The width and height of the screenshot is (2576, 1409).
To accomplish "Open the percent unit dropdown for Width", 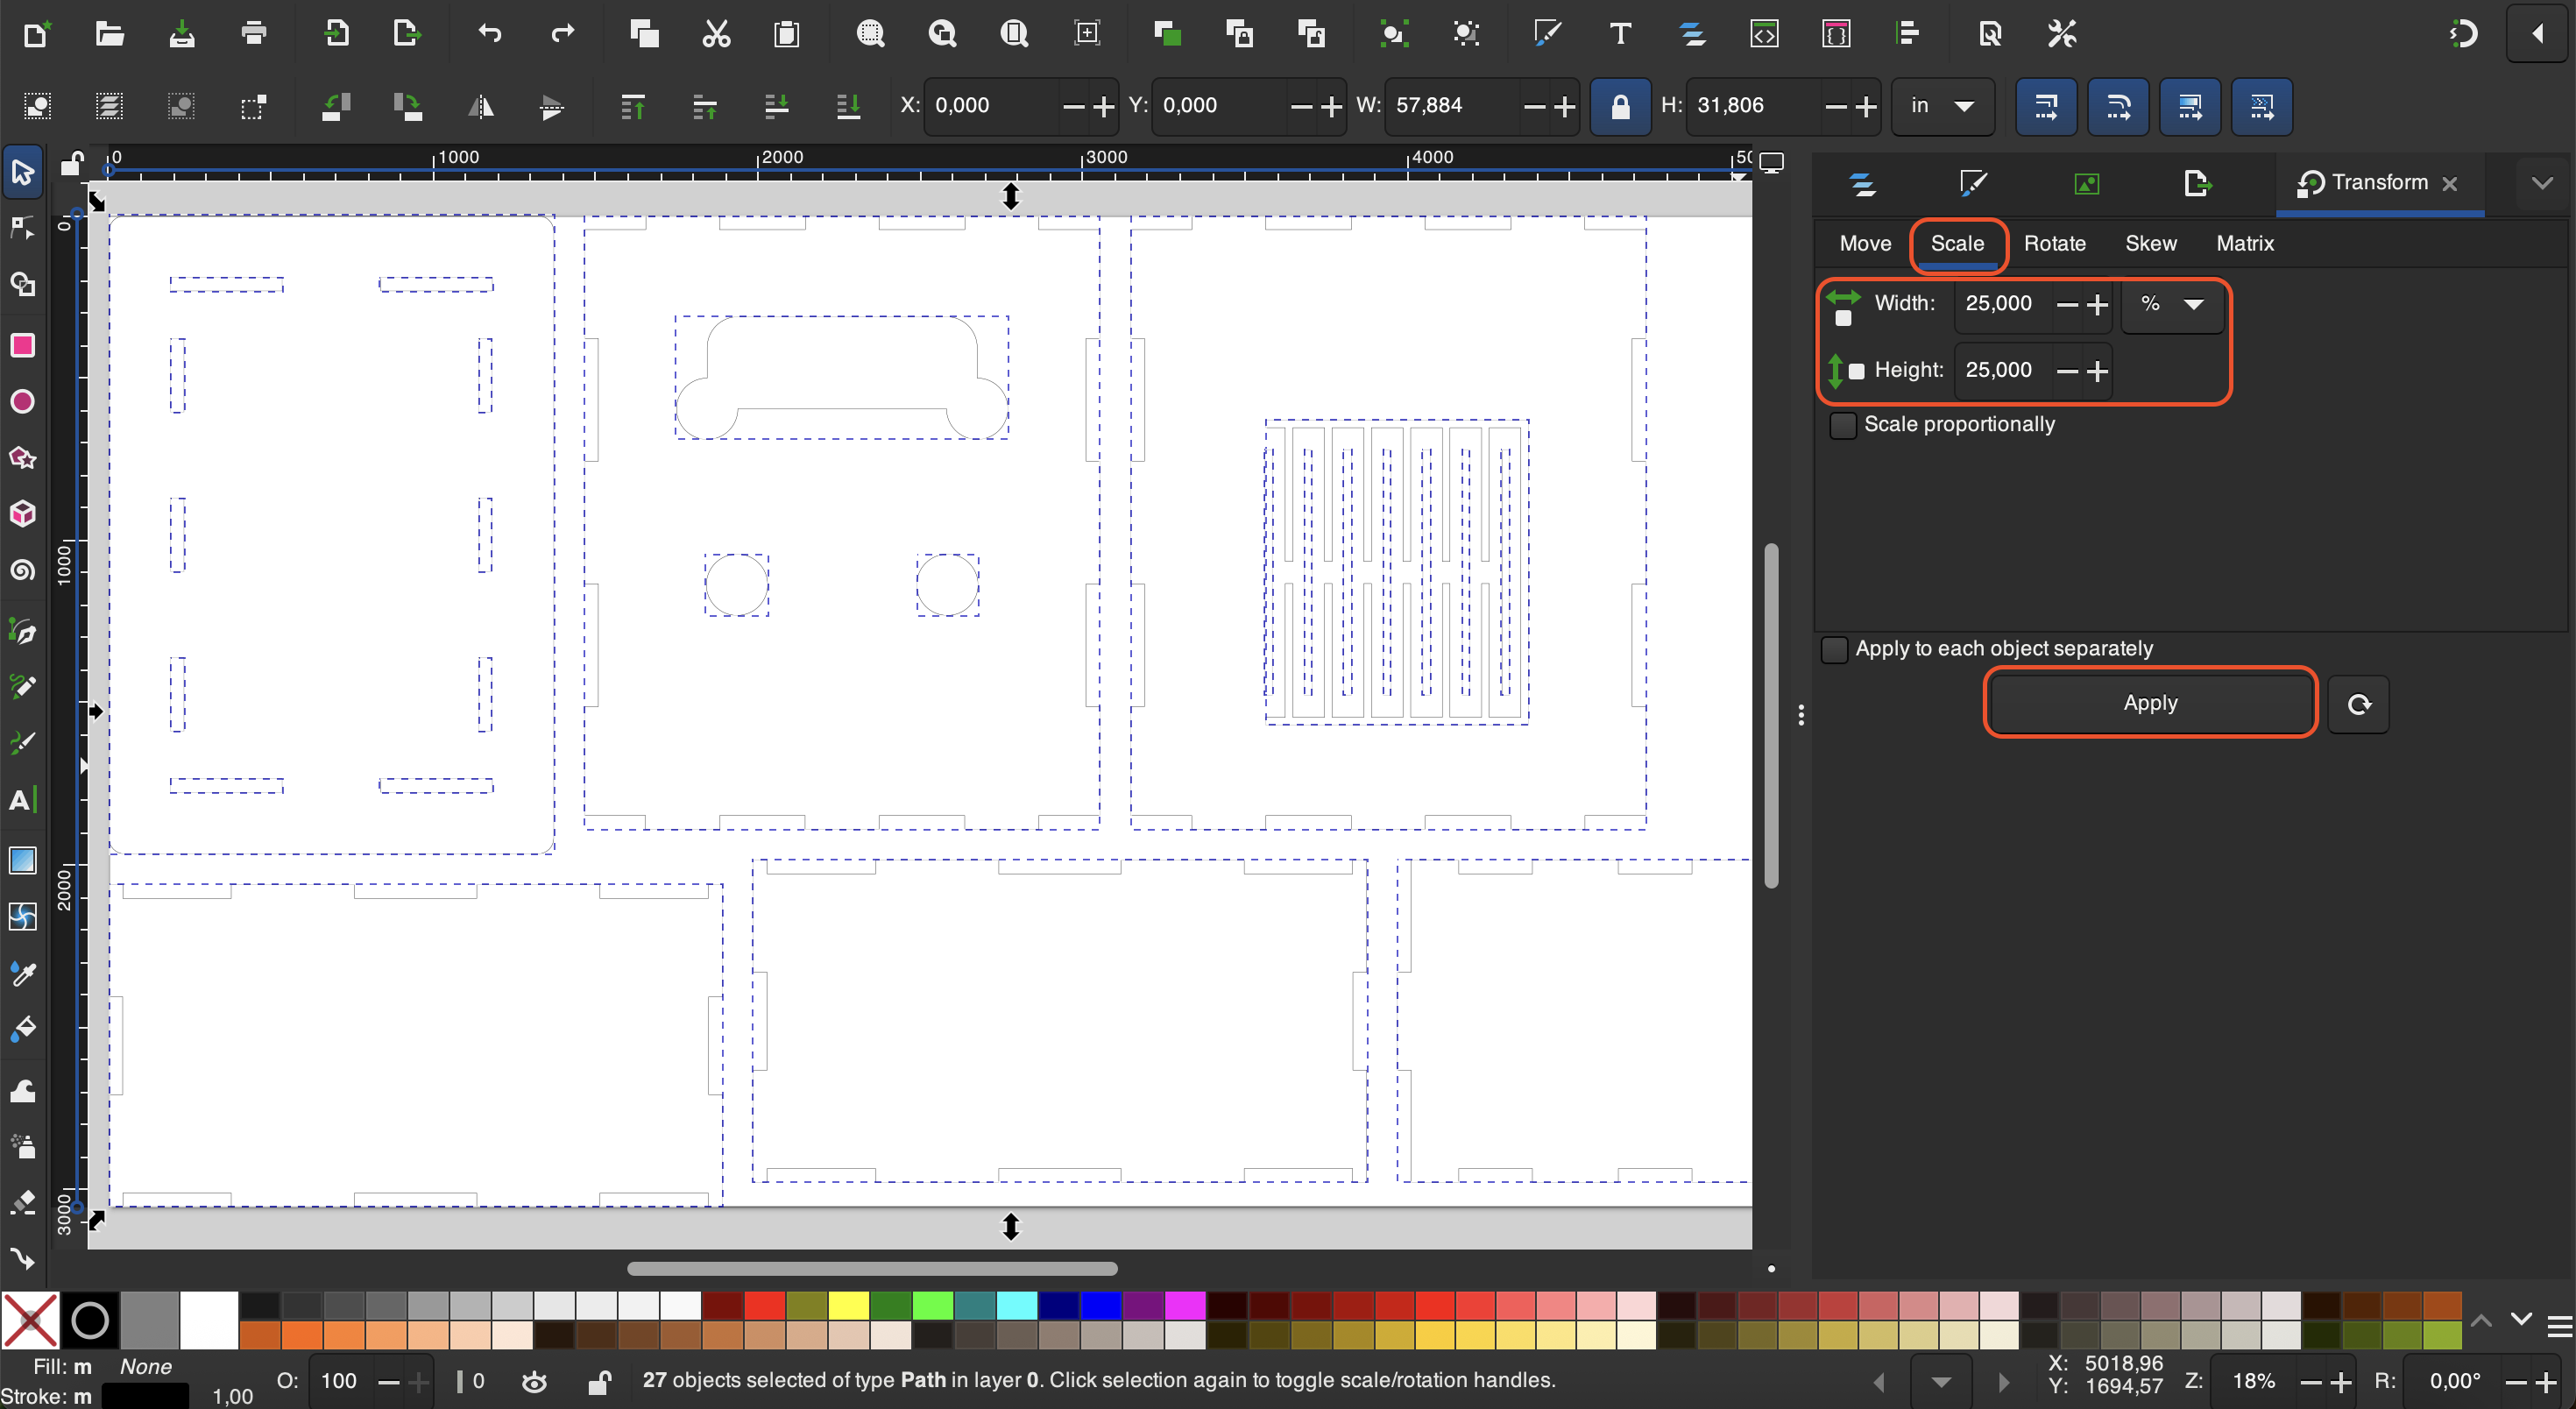I will pos(2172,304).
